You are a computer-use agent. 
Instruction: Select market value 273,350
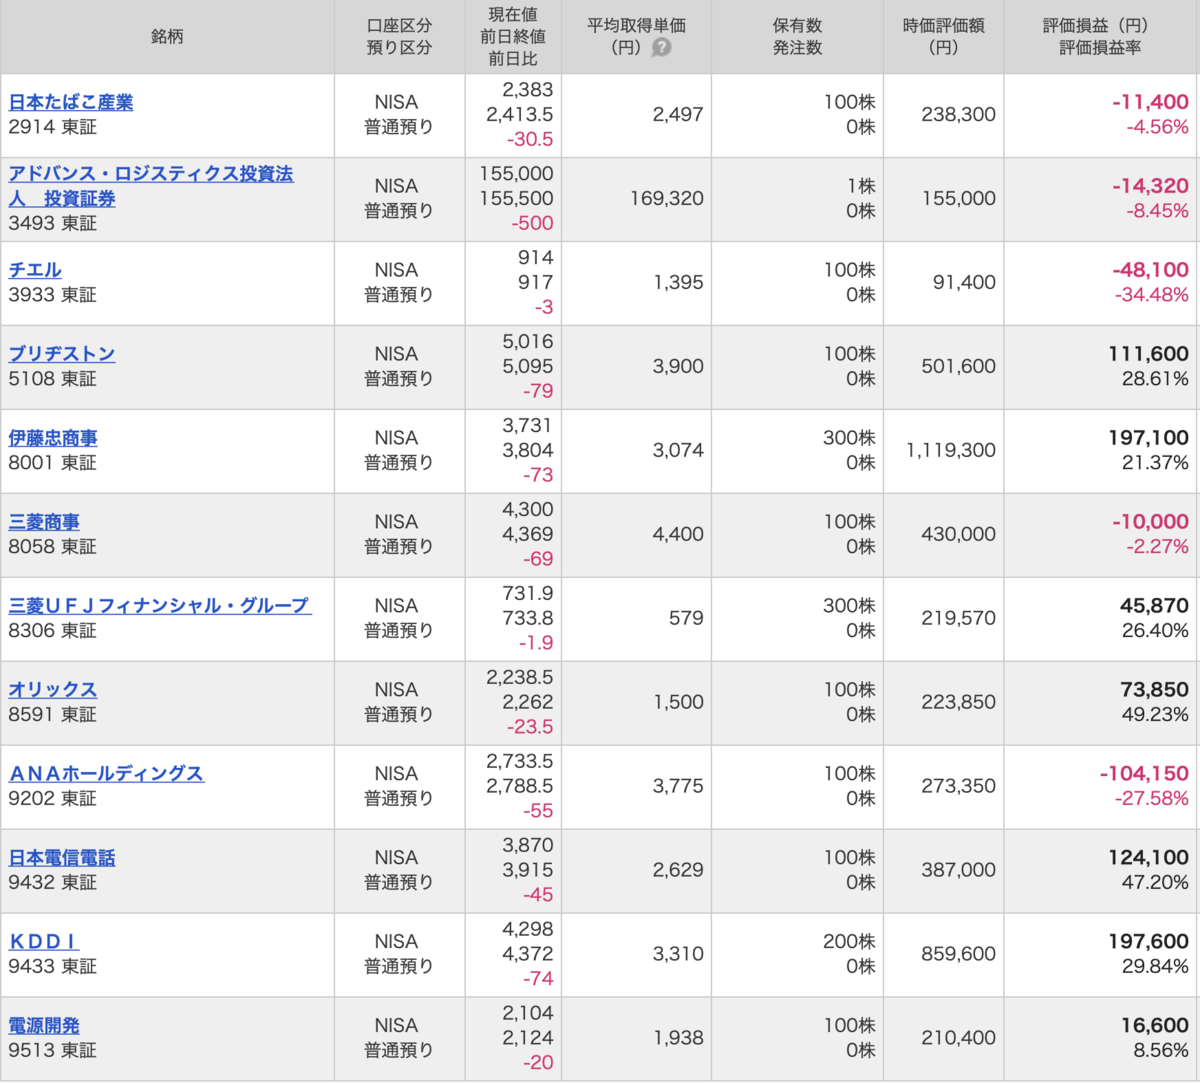point(958,786)
